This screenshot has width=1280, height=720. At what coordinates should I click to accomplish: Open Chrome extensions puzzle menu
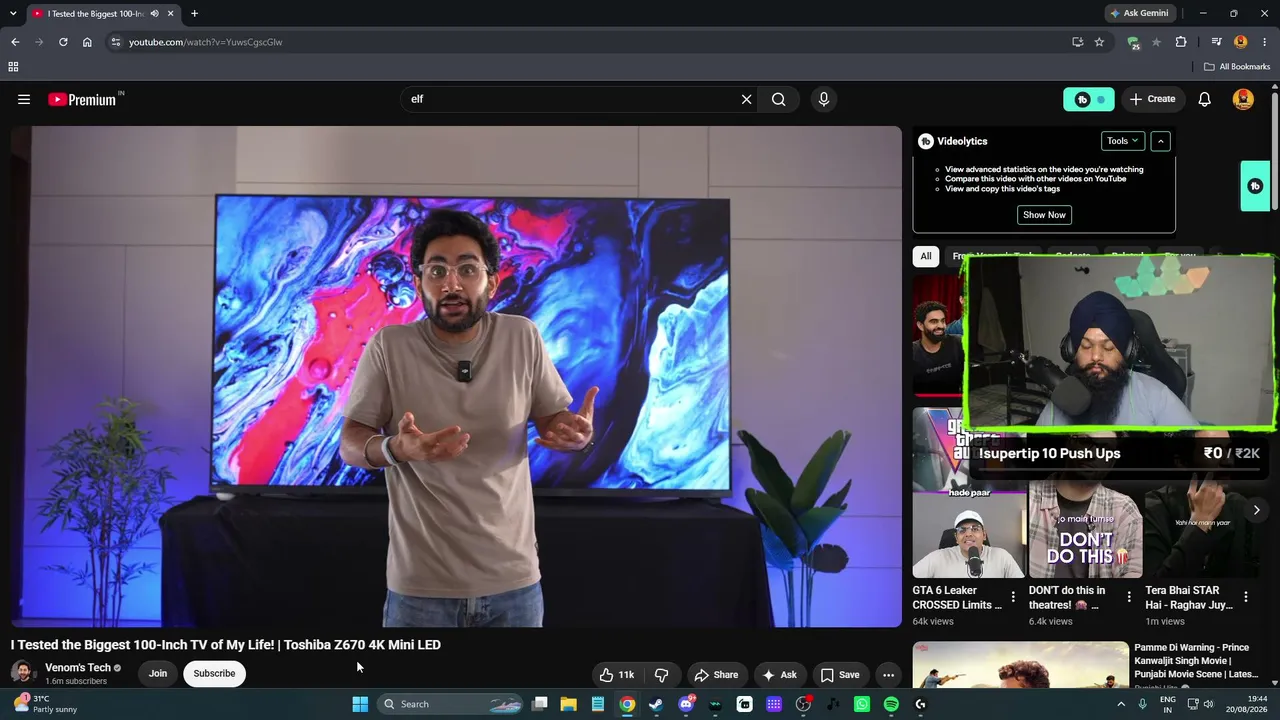coord(1181,42)
